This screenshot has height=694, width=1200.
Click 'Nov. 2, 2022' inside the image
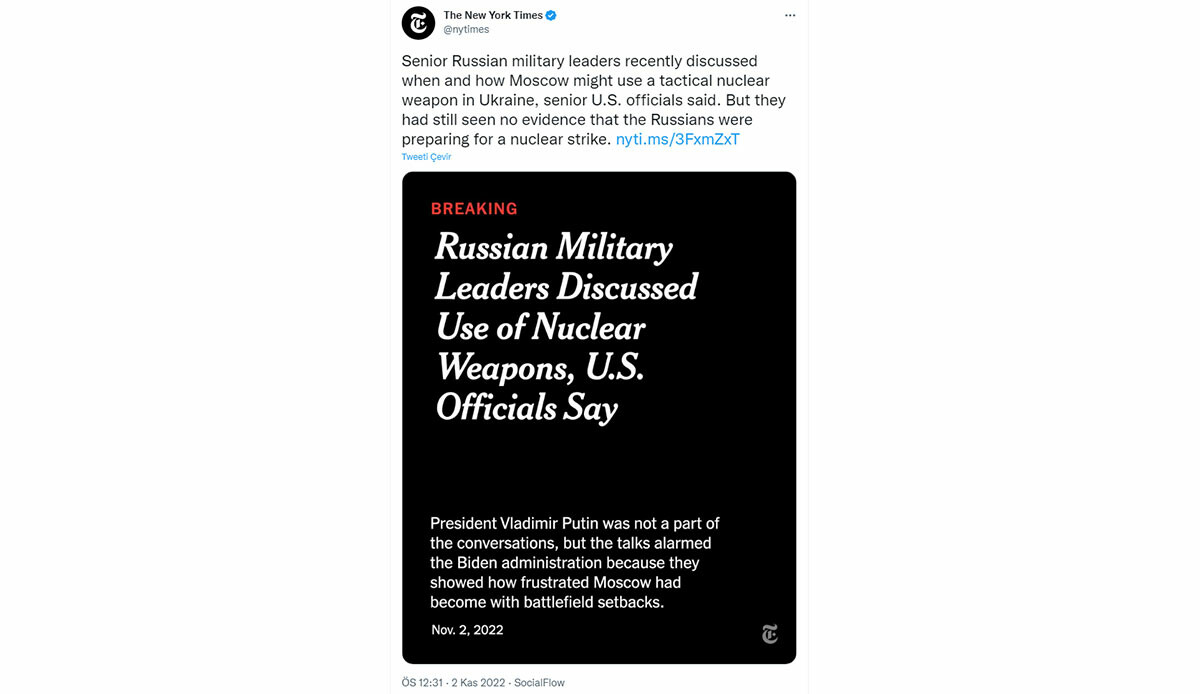(467, 630)
